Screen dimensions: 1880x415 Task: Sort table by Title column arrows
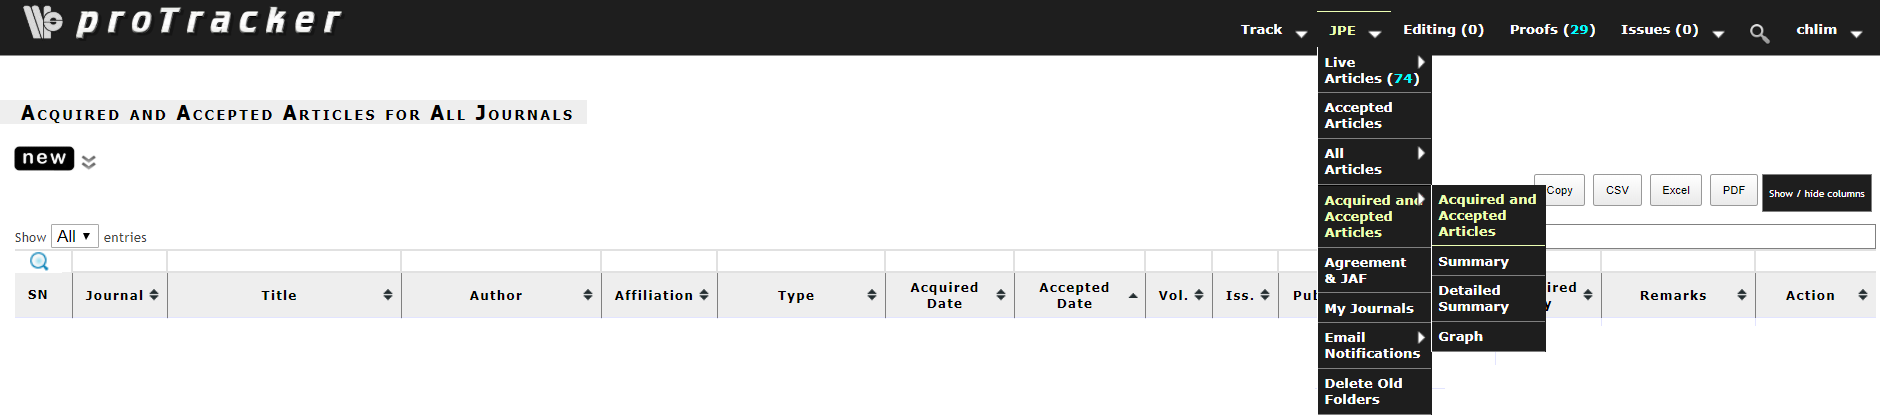(x=388, y=295)
